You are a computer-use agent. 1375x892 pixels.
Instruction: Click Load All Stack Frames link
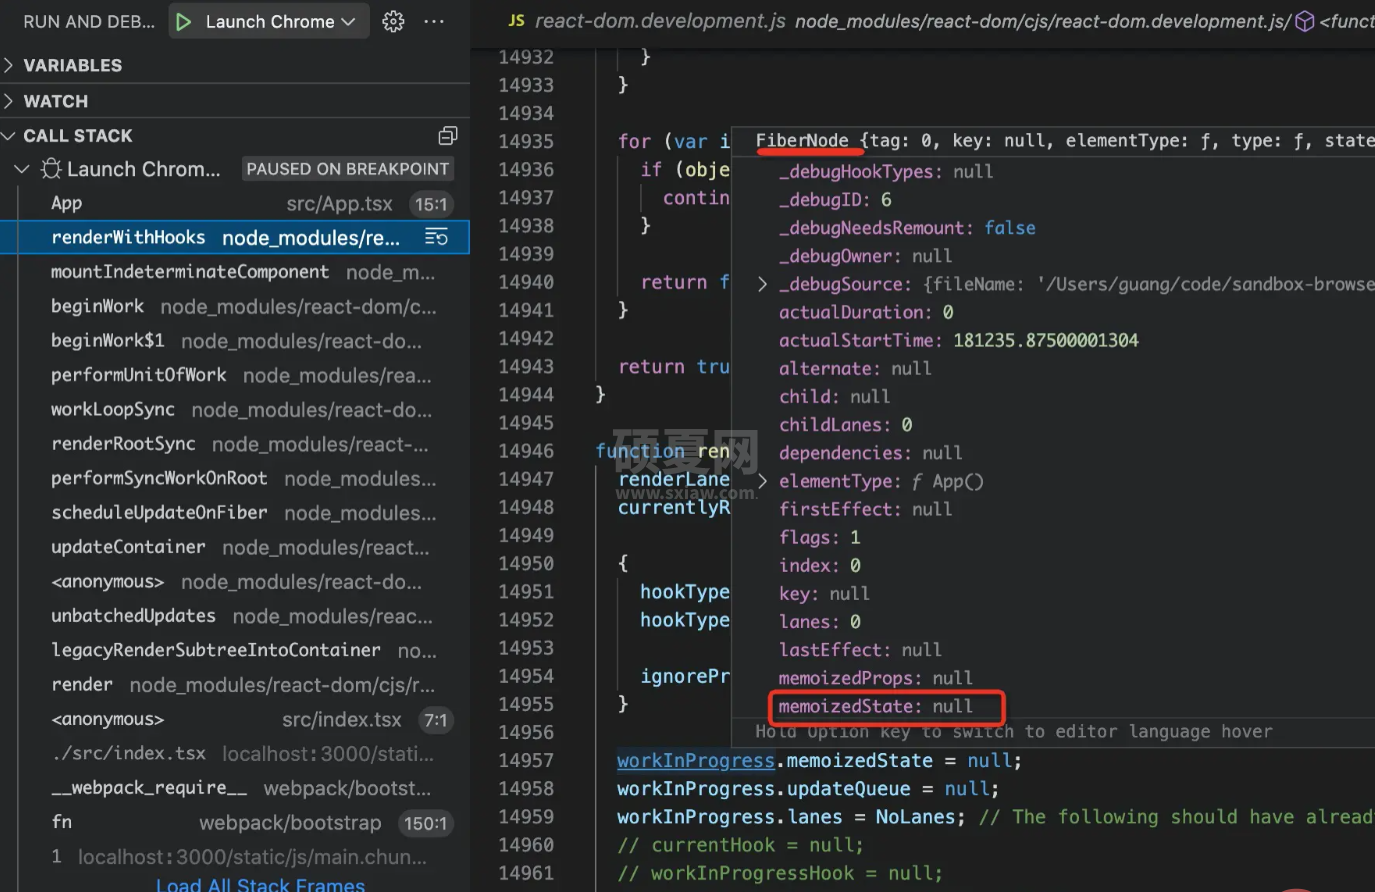pos(260,884)
